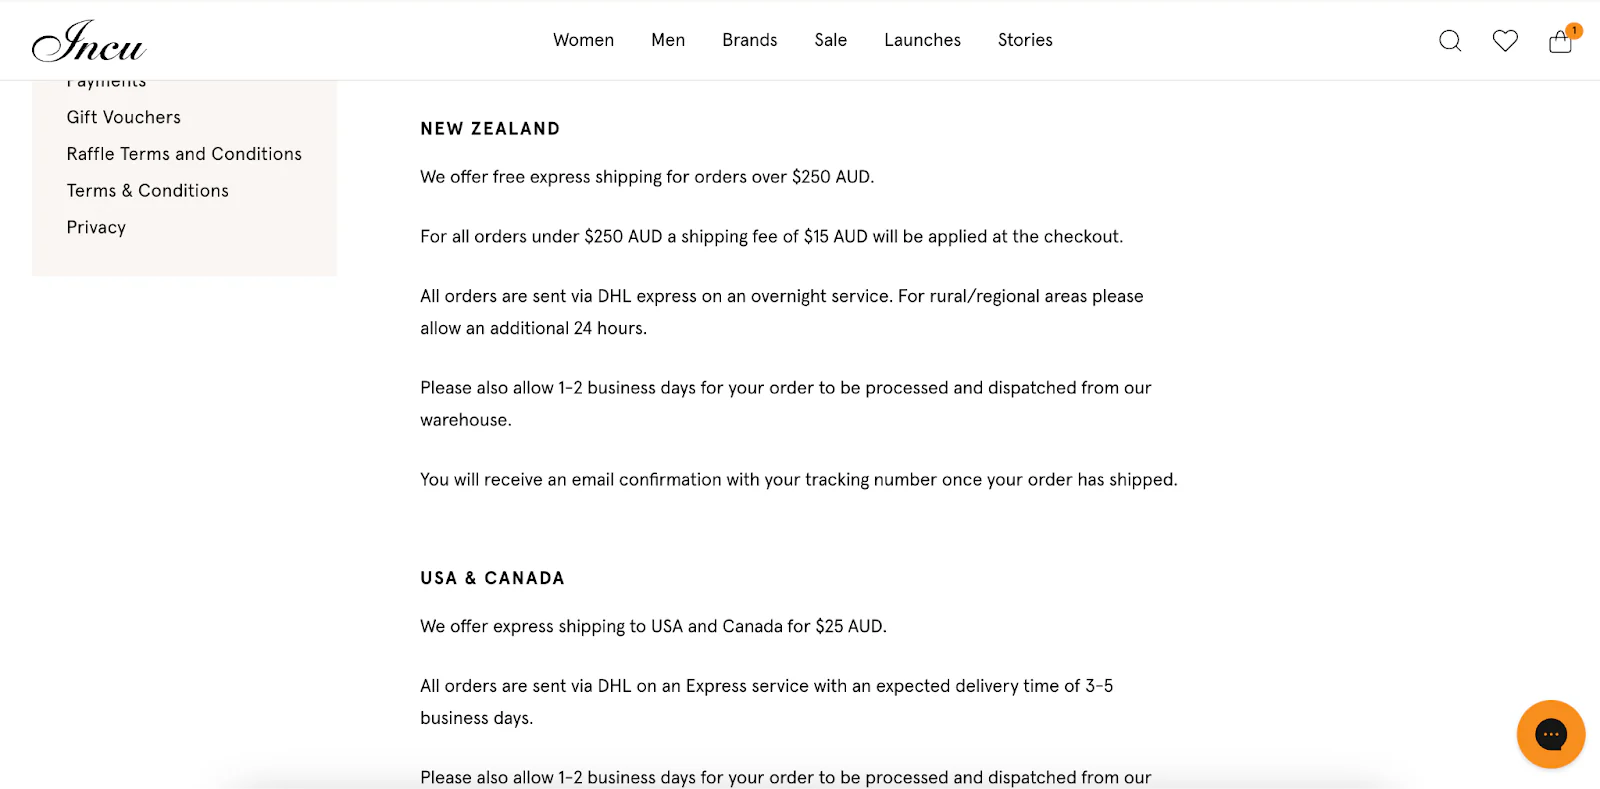The height and width of the screenshot is (789, 1600).
Task: Click the USA & CANADA shipping heading
Action: point(492,577)
